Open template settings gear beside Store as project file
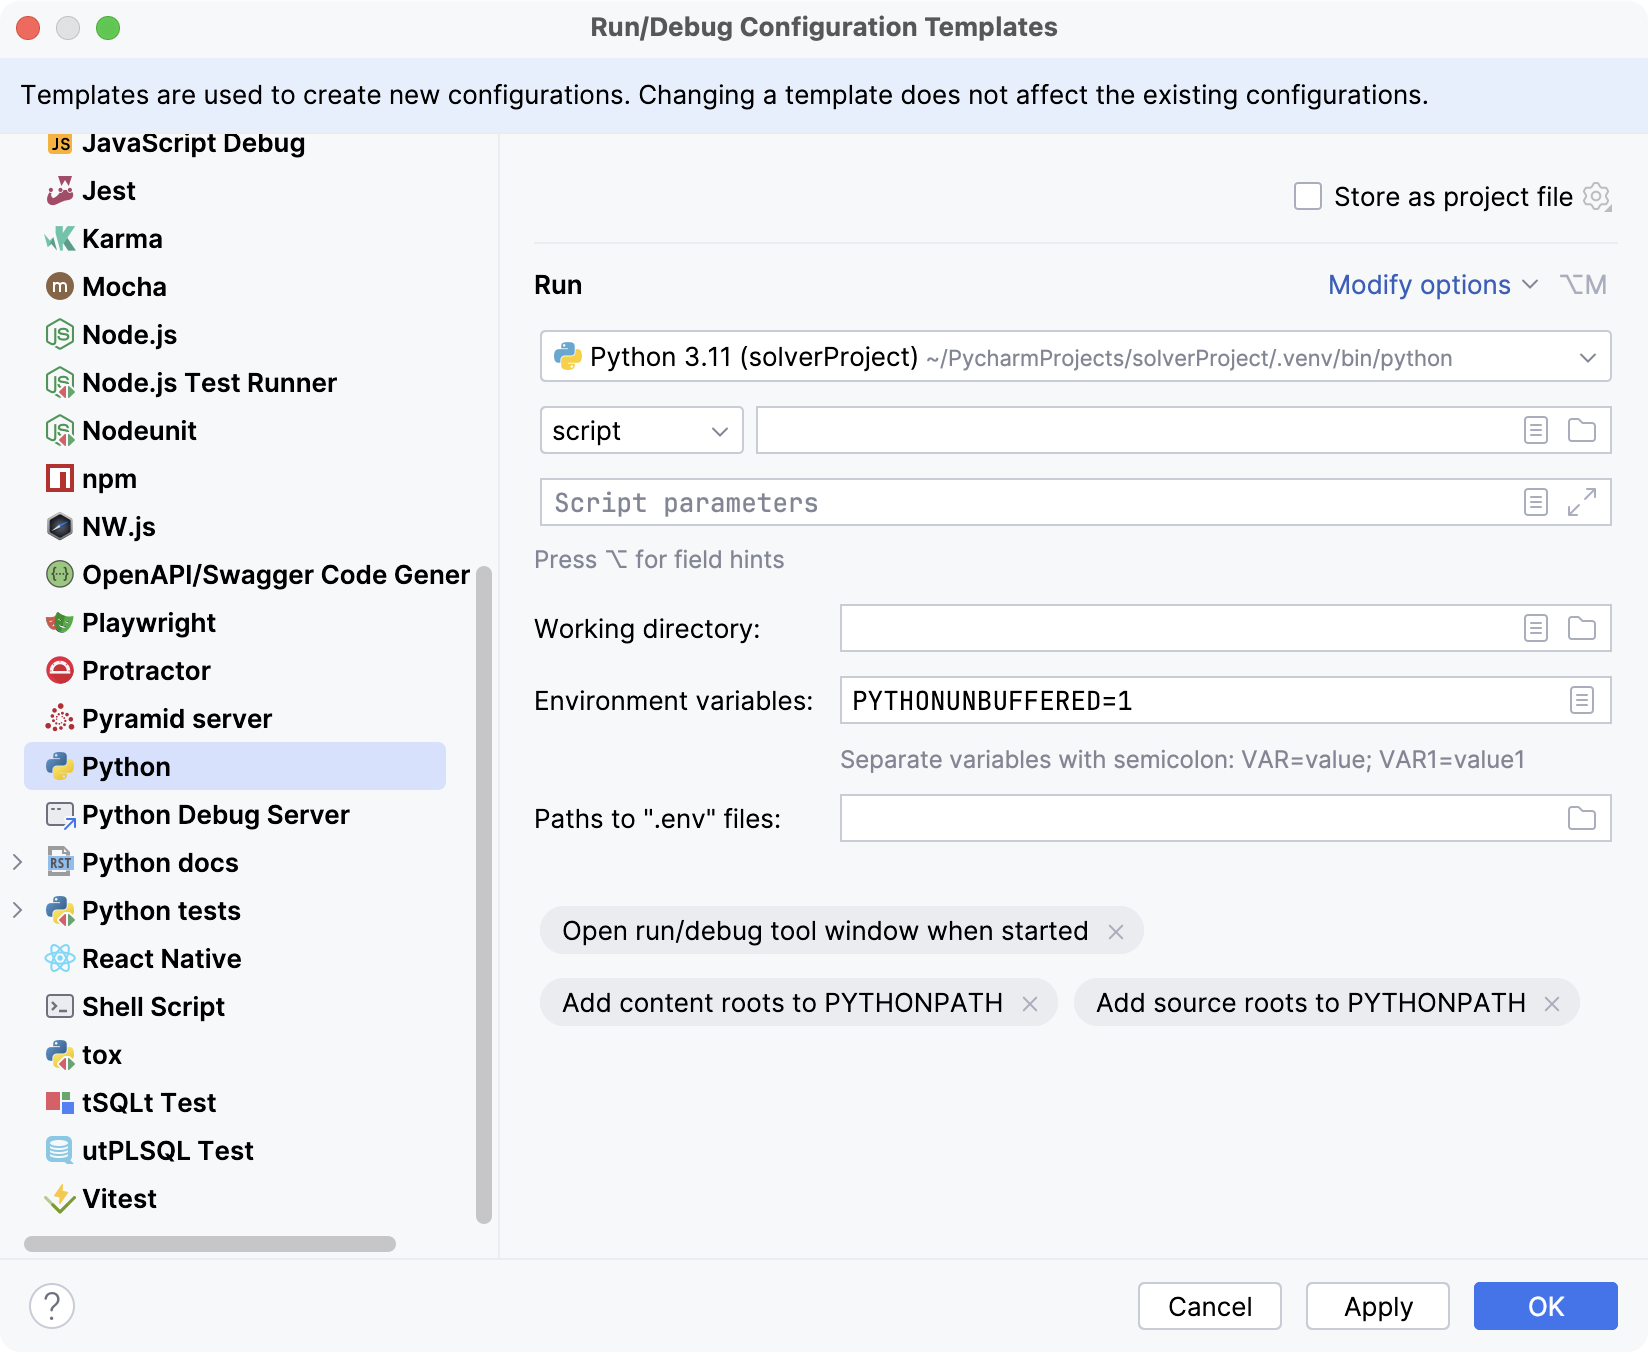The width and height of the screenshot is (1648, 1352). [x=1596, y=197]
